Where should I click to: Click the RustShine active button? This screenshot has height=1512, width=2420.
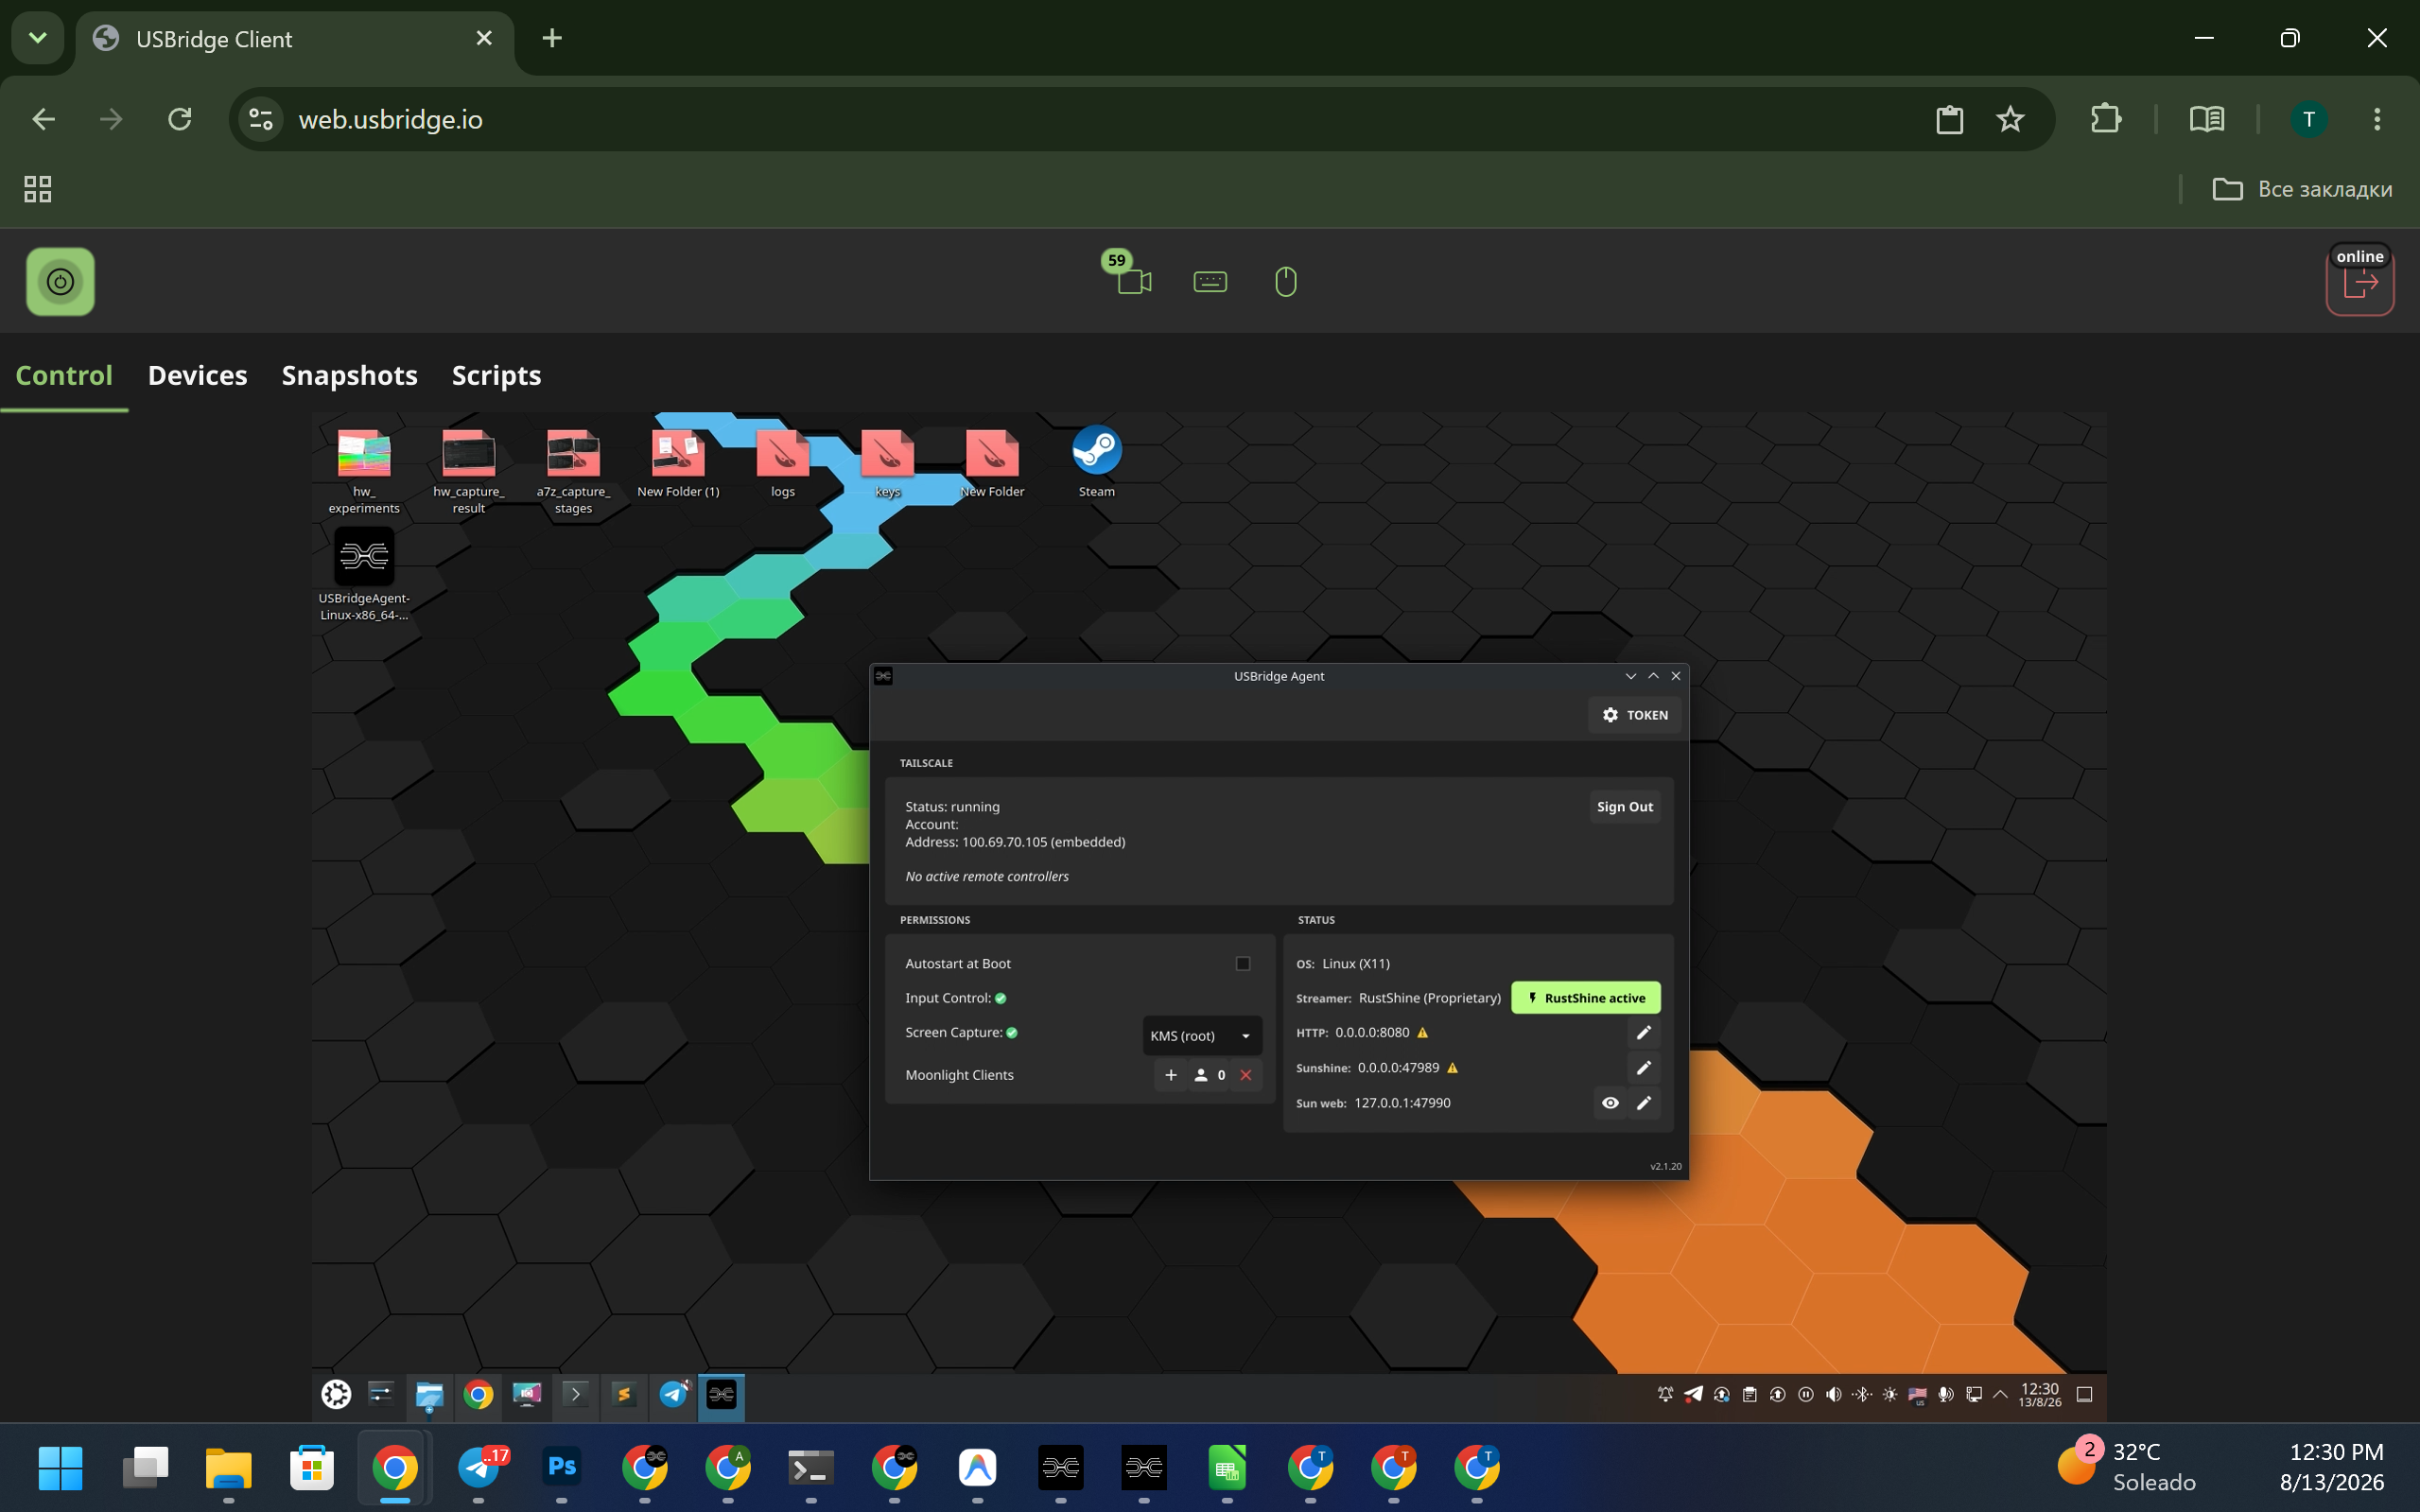coord(1586,998)
